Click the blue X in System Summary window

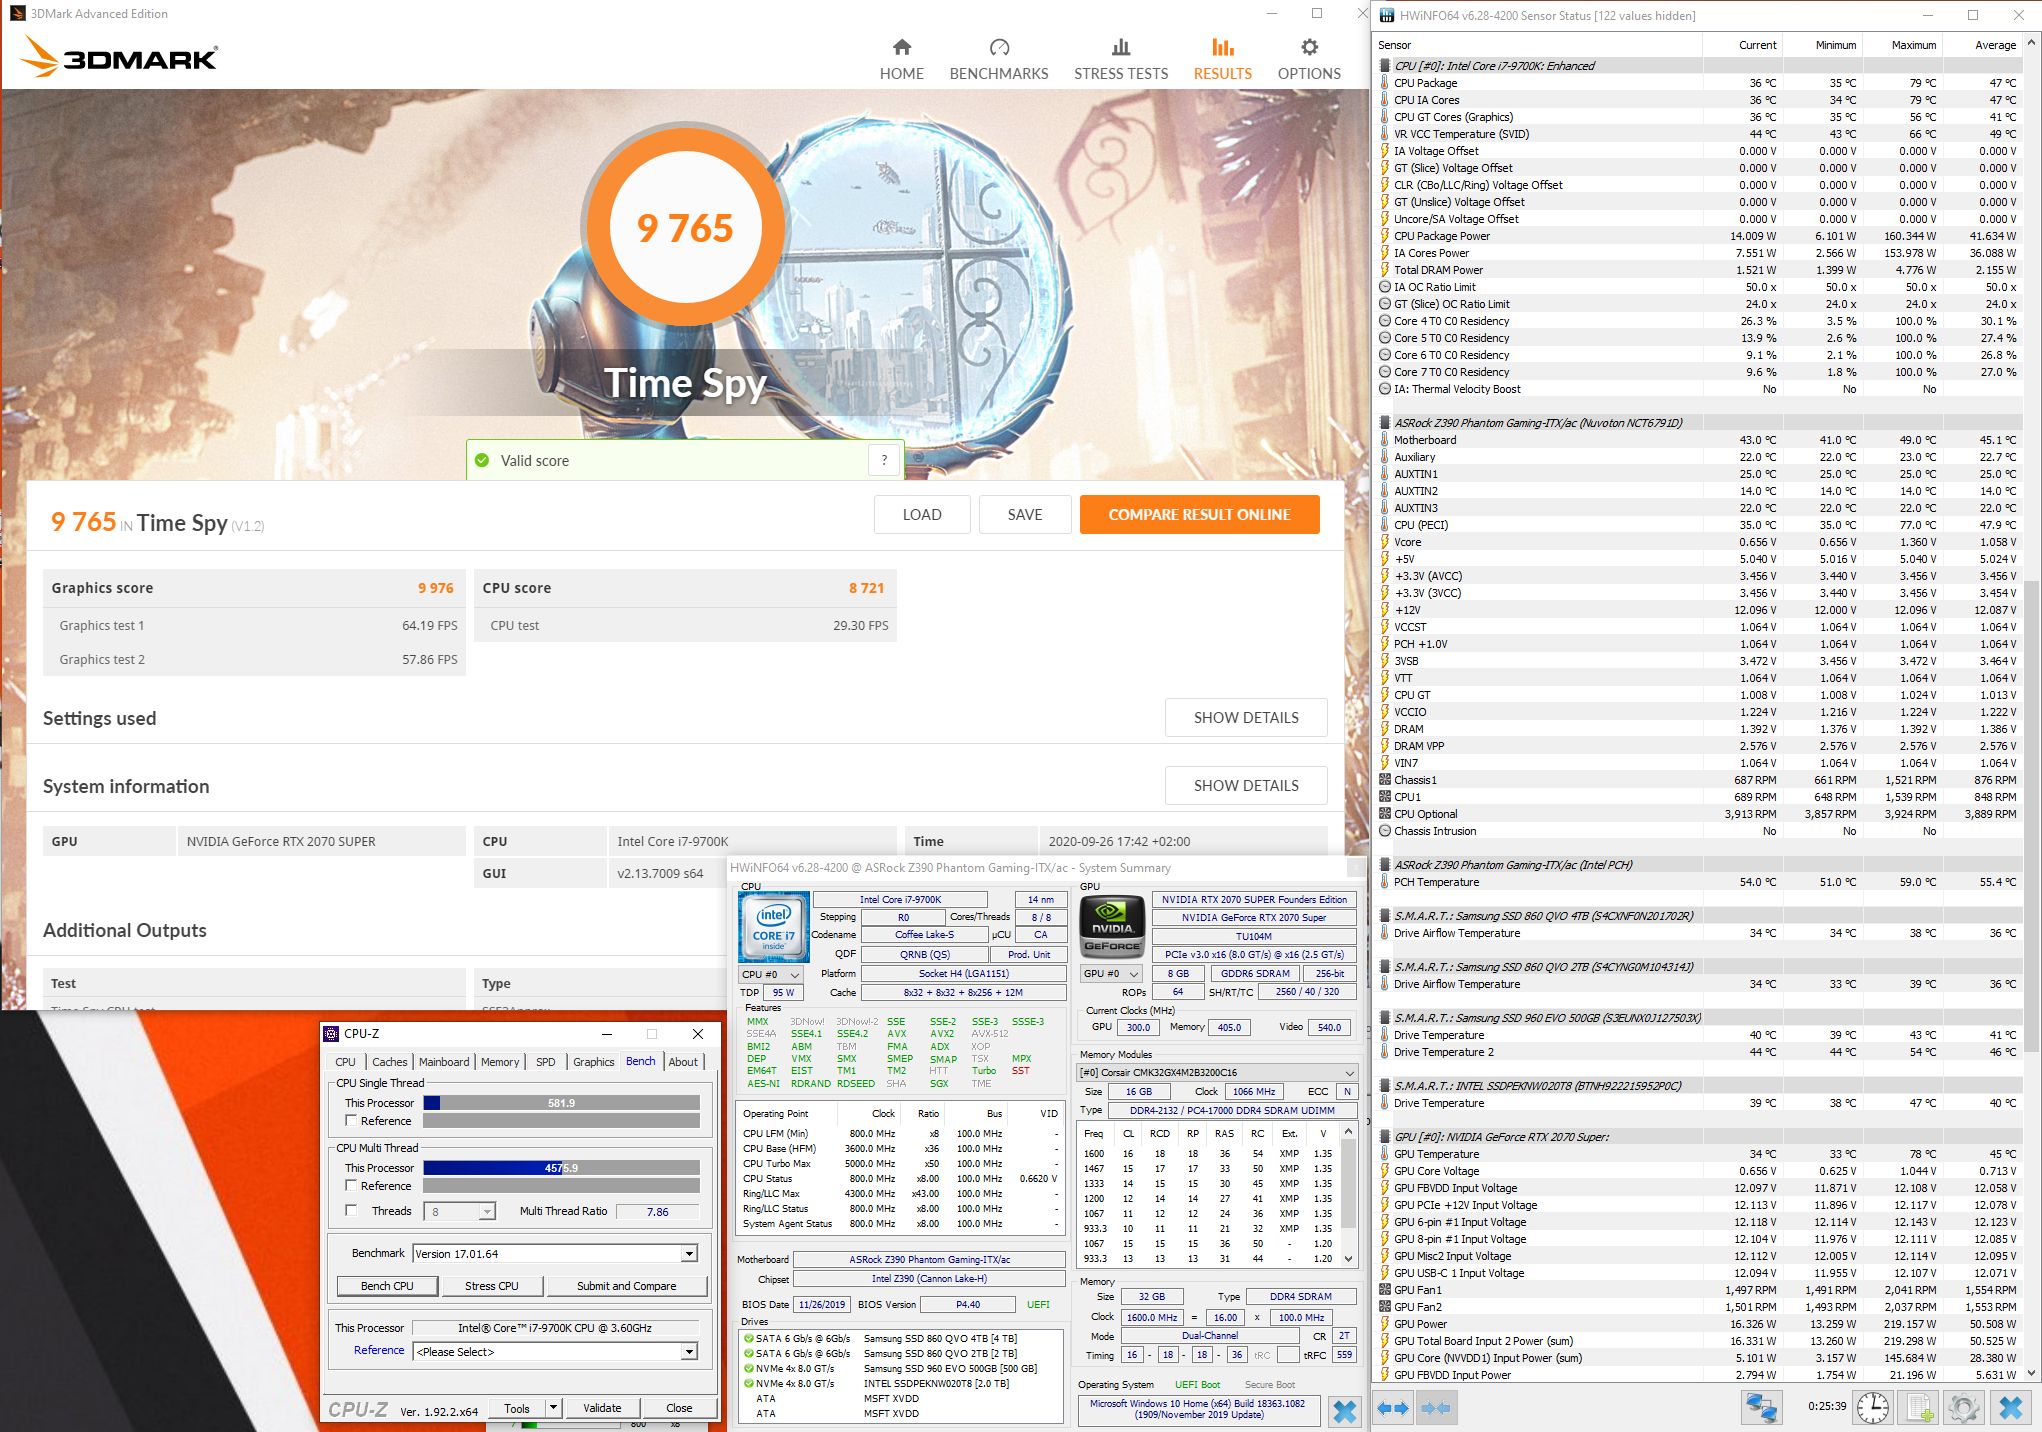1345,1411
